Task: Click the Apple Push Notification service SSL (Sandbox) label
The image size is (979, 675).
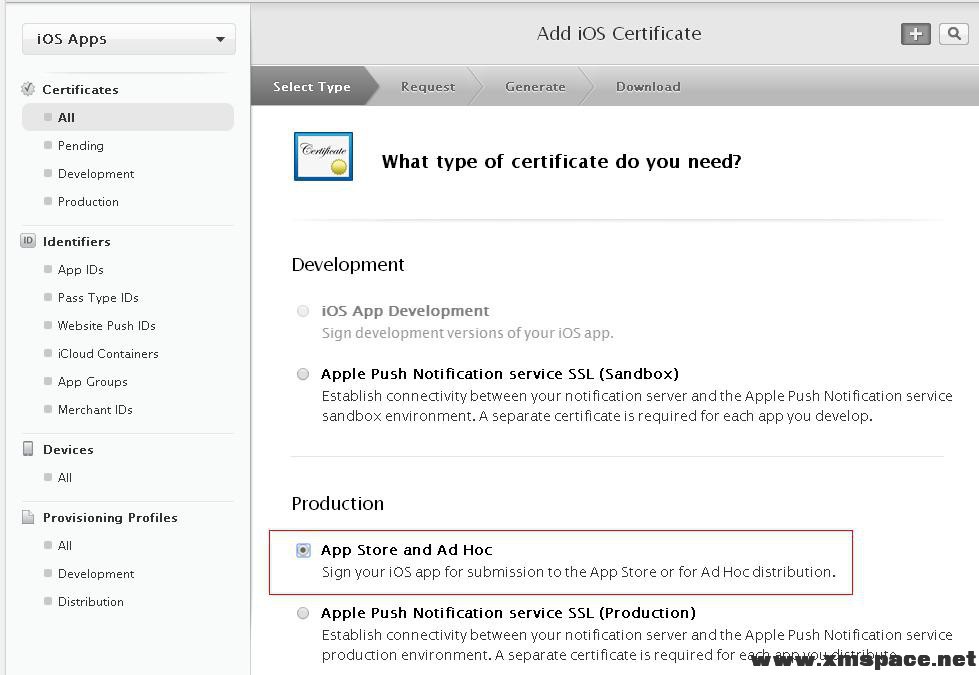Action: click(x=499, y=374)
